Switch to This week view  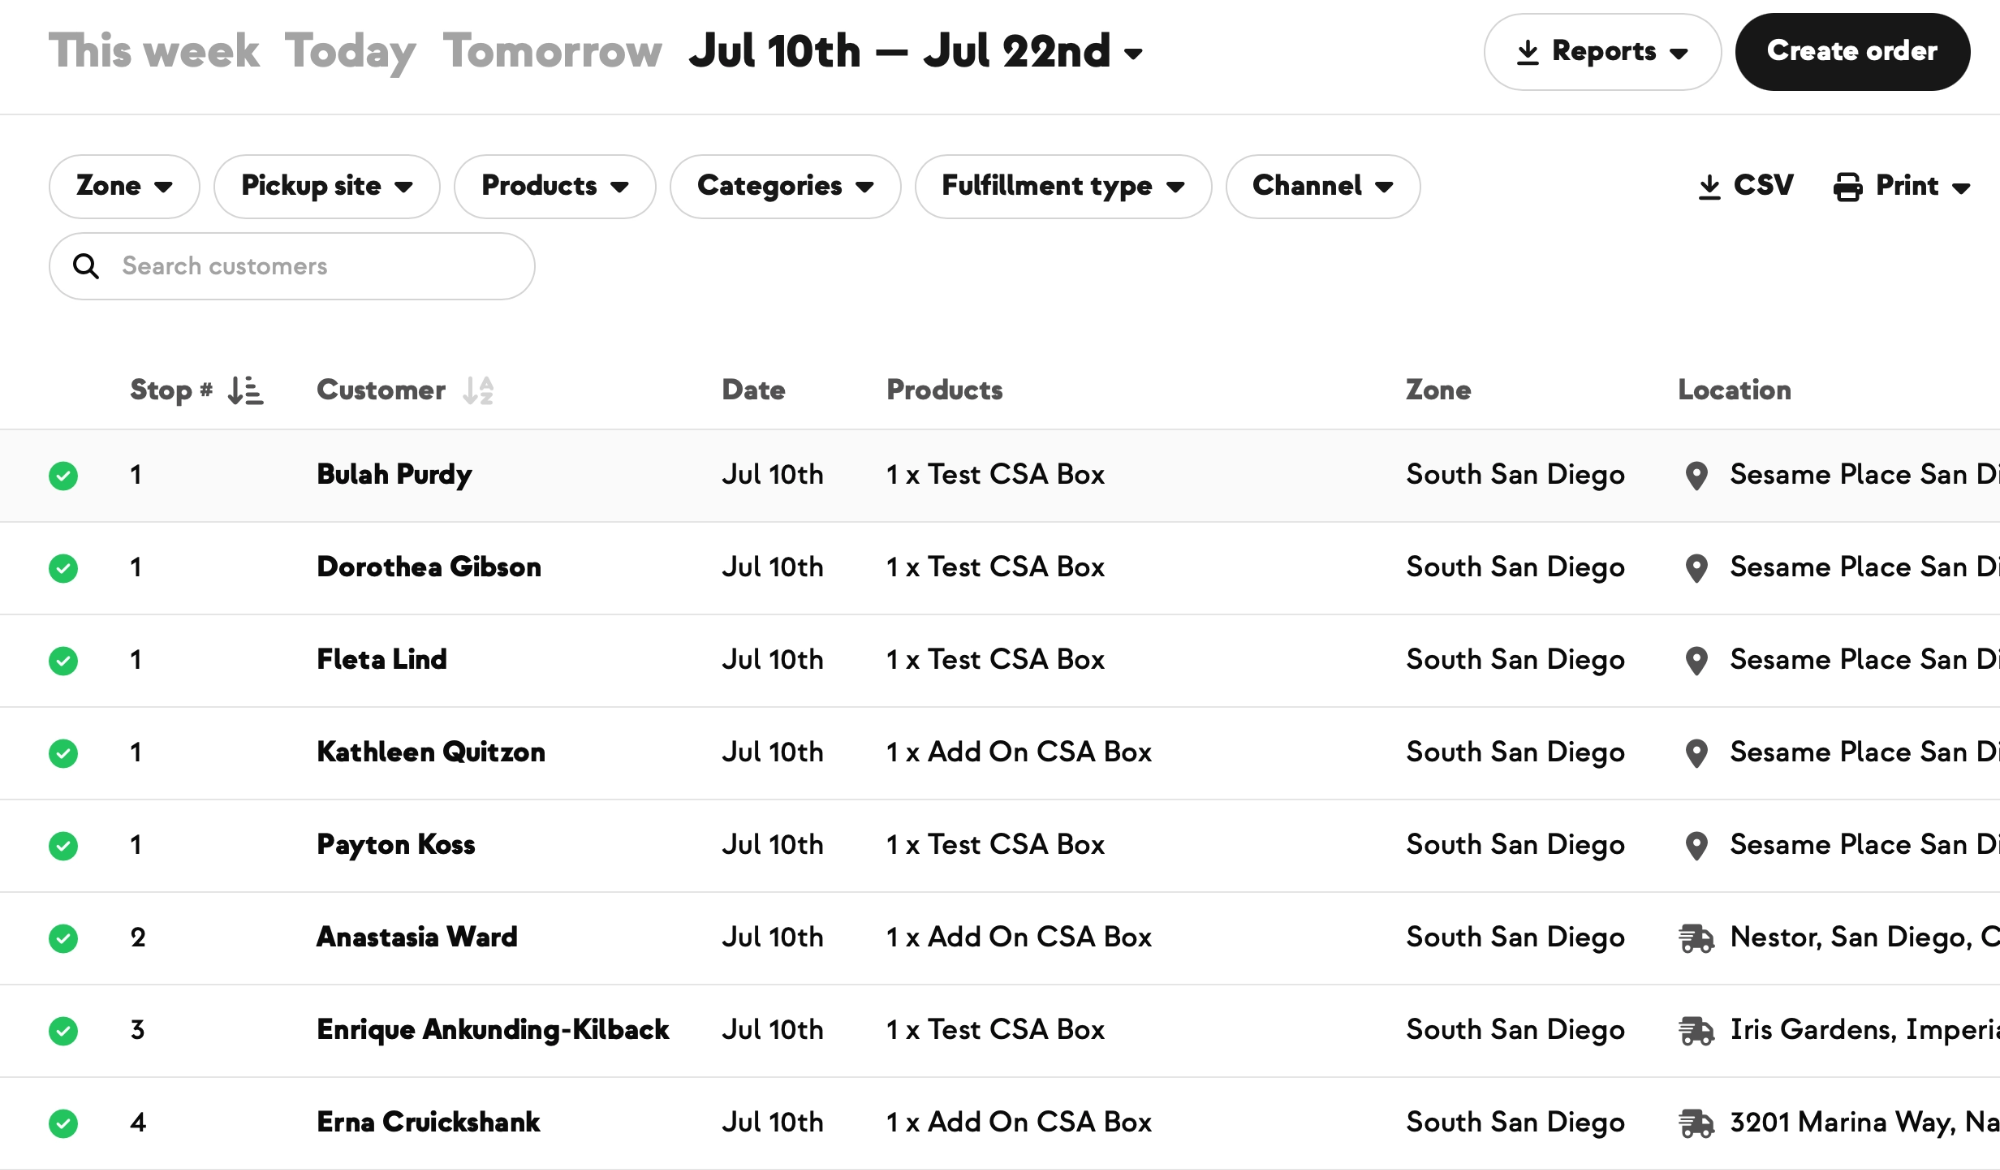[154, 51]
